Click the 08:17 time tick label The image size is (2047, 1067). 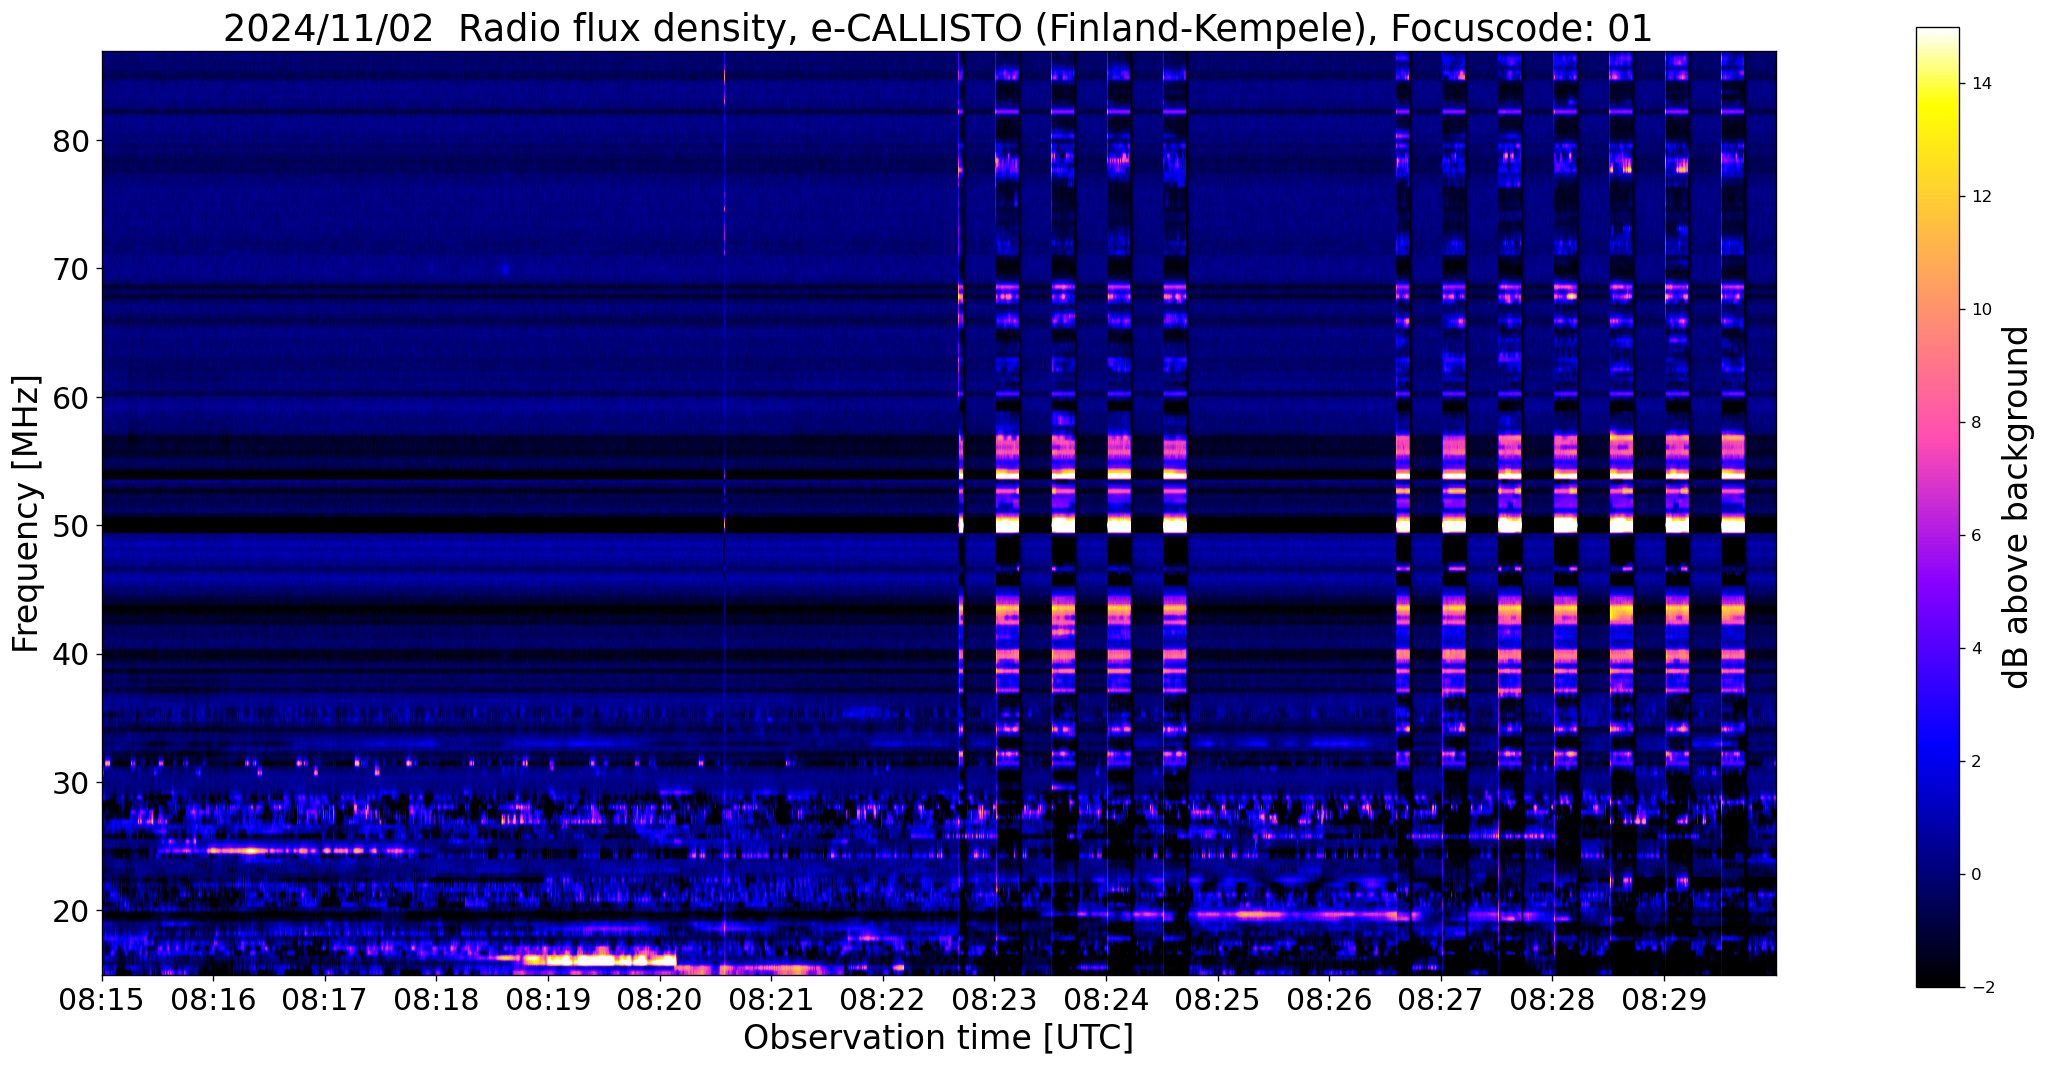coord(325,1000)
